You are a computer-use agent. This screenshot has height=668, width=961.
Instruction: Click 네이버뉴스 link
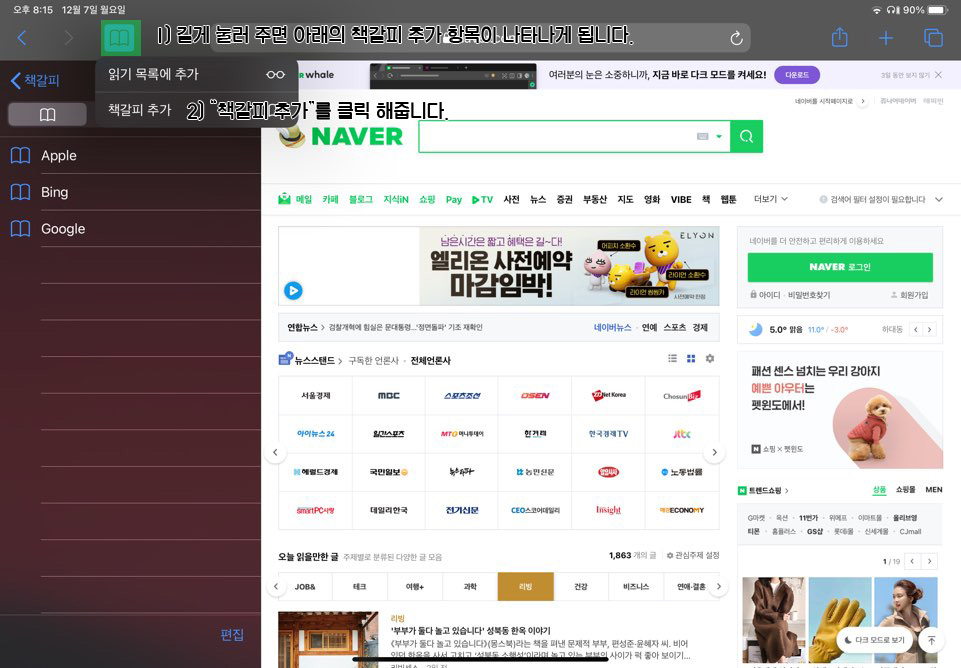point(612,327)
